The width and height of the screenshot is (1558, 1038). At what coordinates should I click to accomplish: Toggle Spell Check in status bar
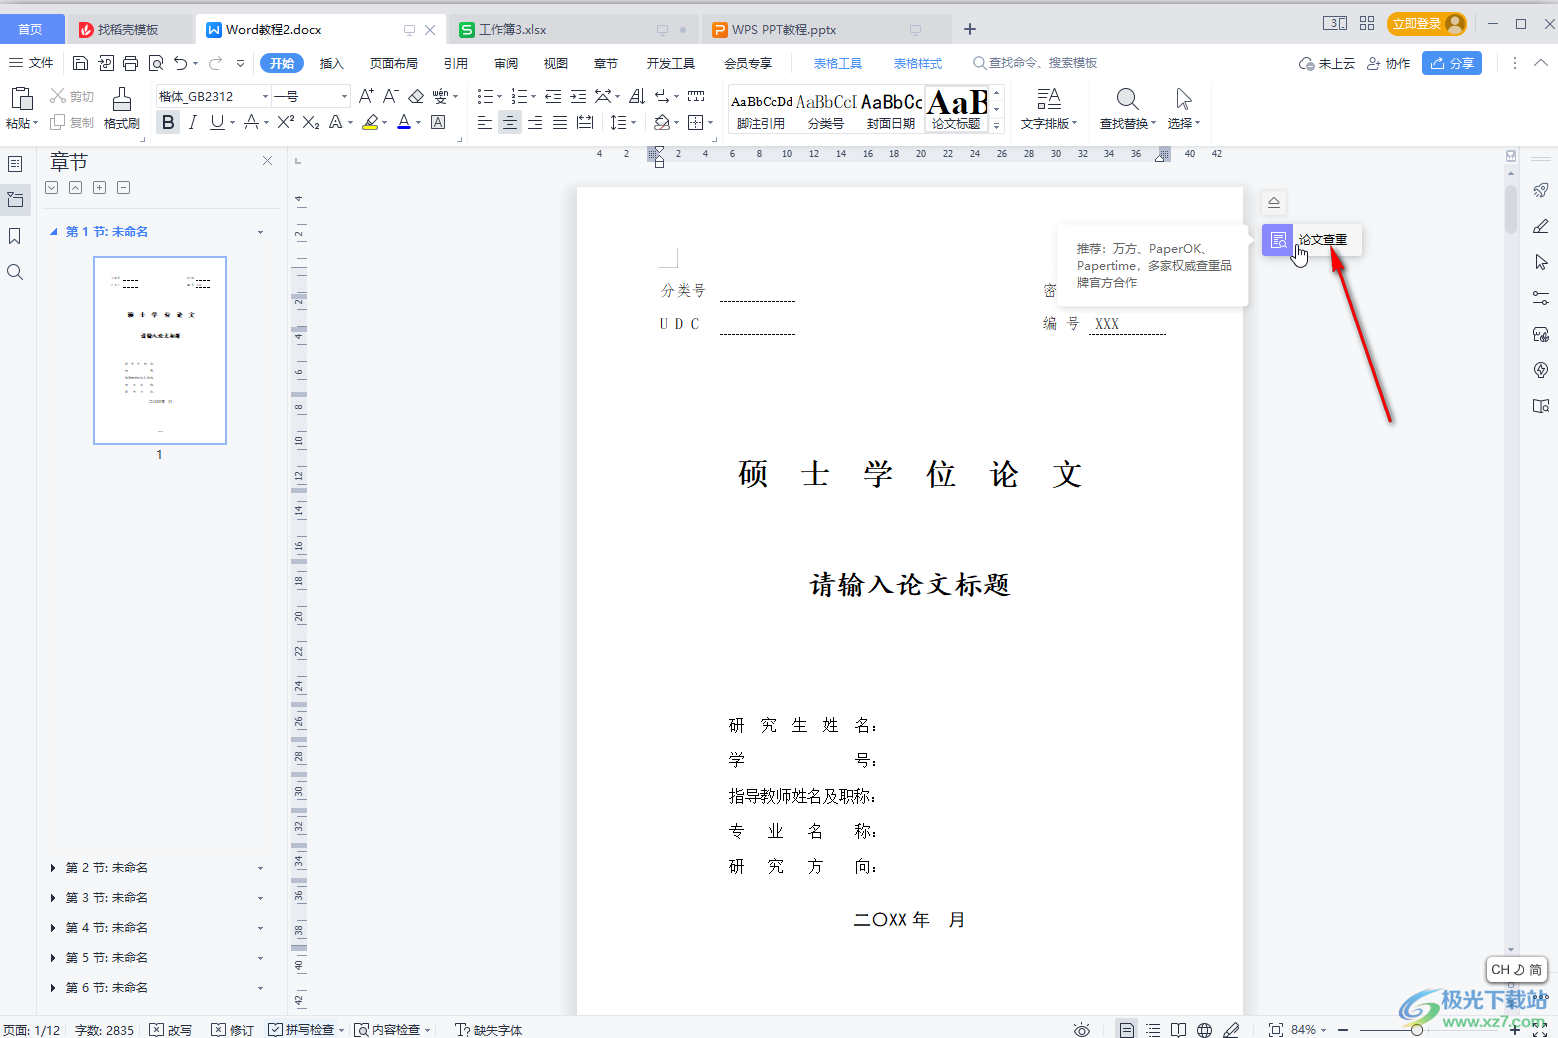point(300,1029)
